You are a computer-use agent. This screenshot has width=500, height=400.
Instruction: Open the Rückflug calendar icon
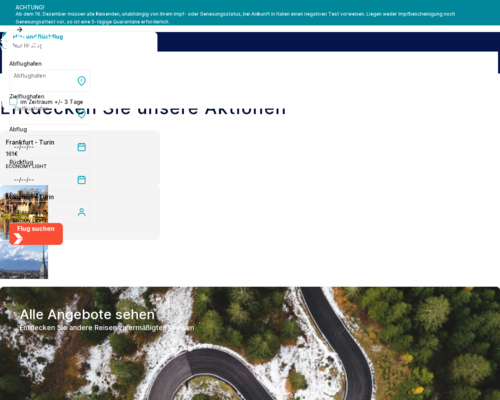point(82,180)
